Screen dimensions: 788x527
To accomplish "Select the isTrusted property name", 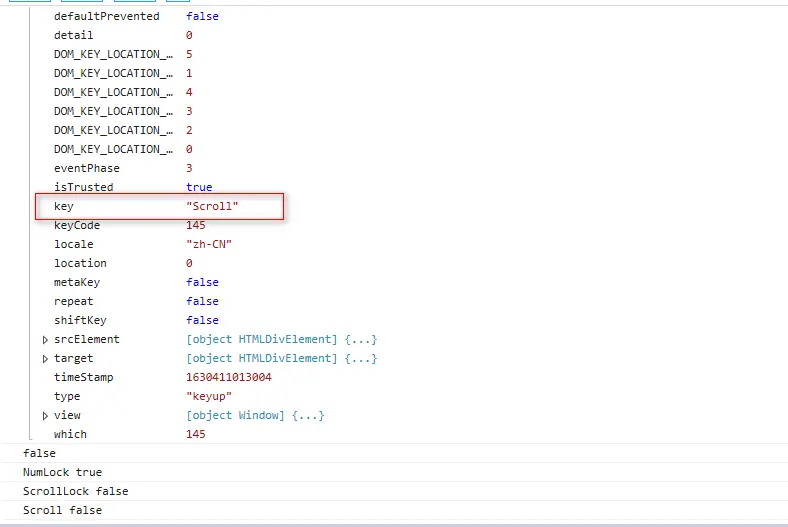I will coord(83,187).
